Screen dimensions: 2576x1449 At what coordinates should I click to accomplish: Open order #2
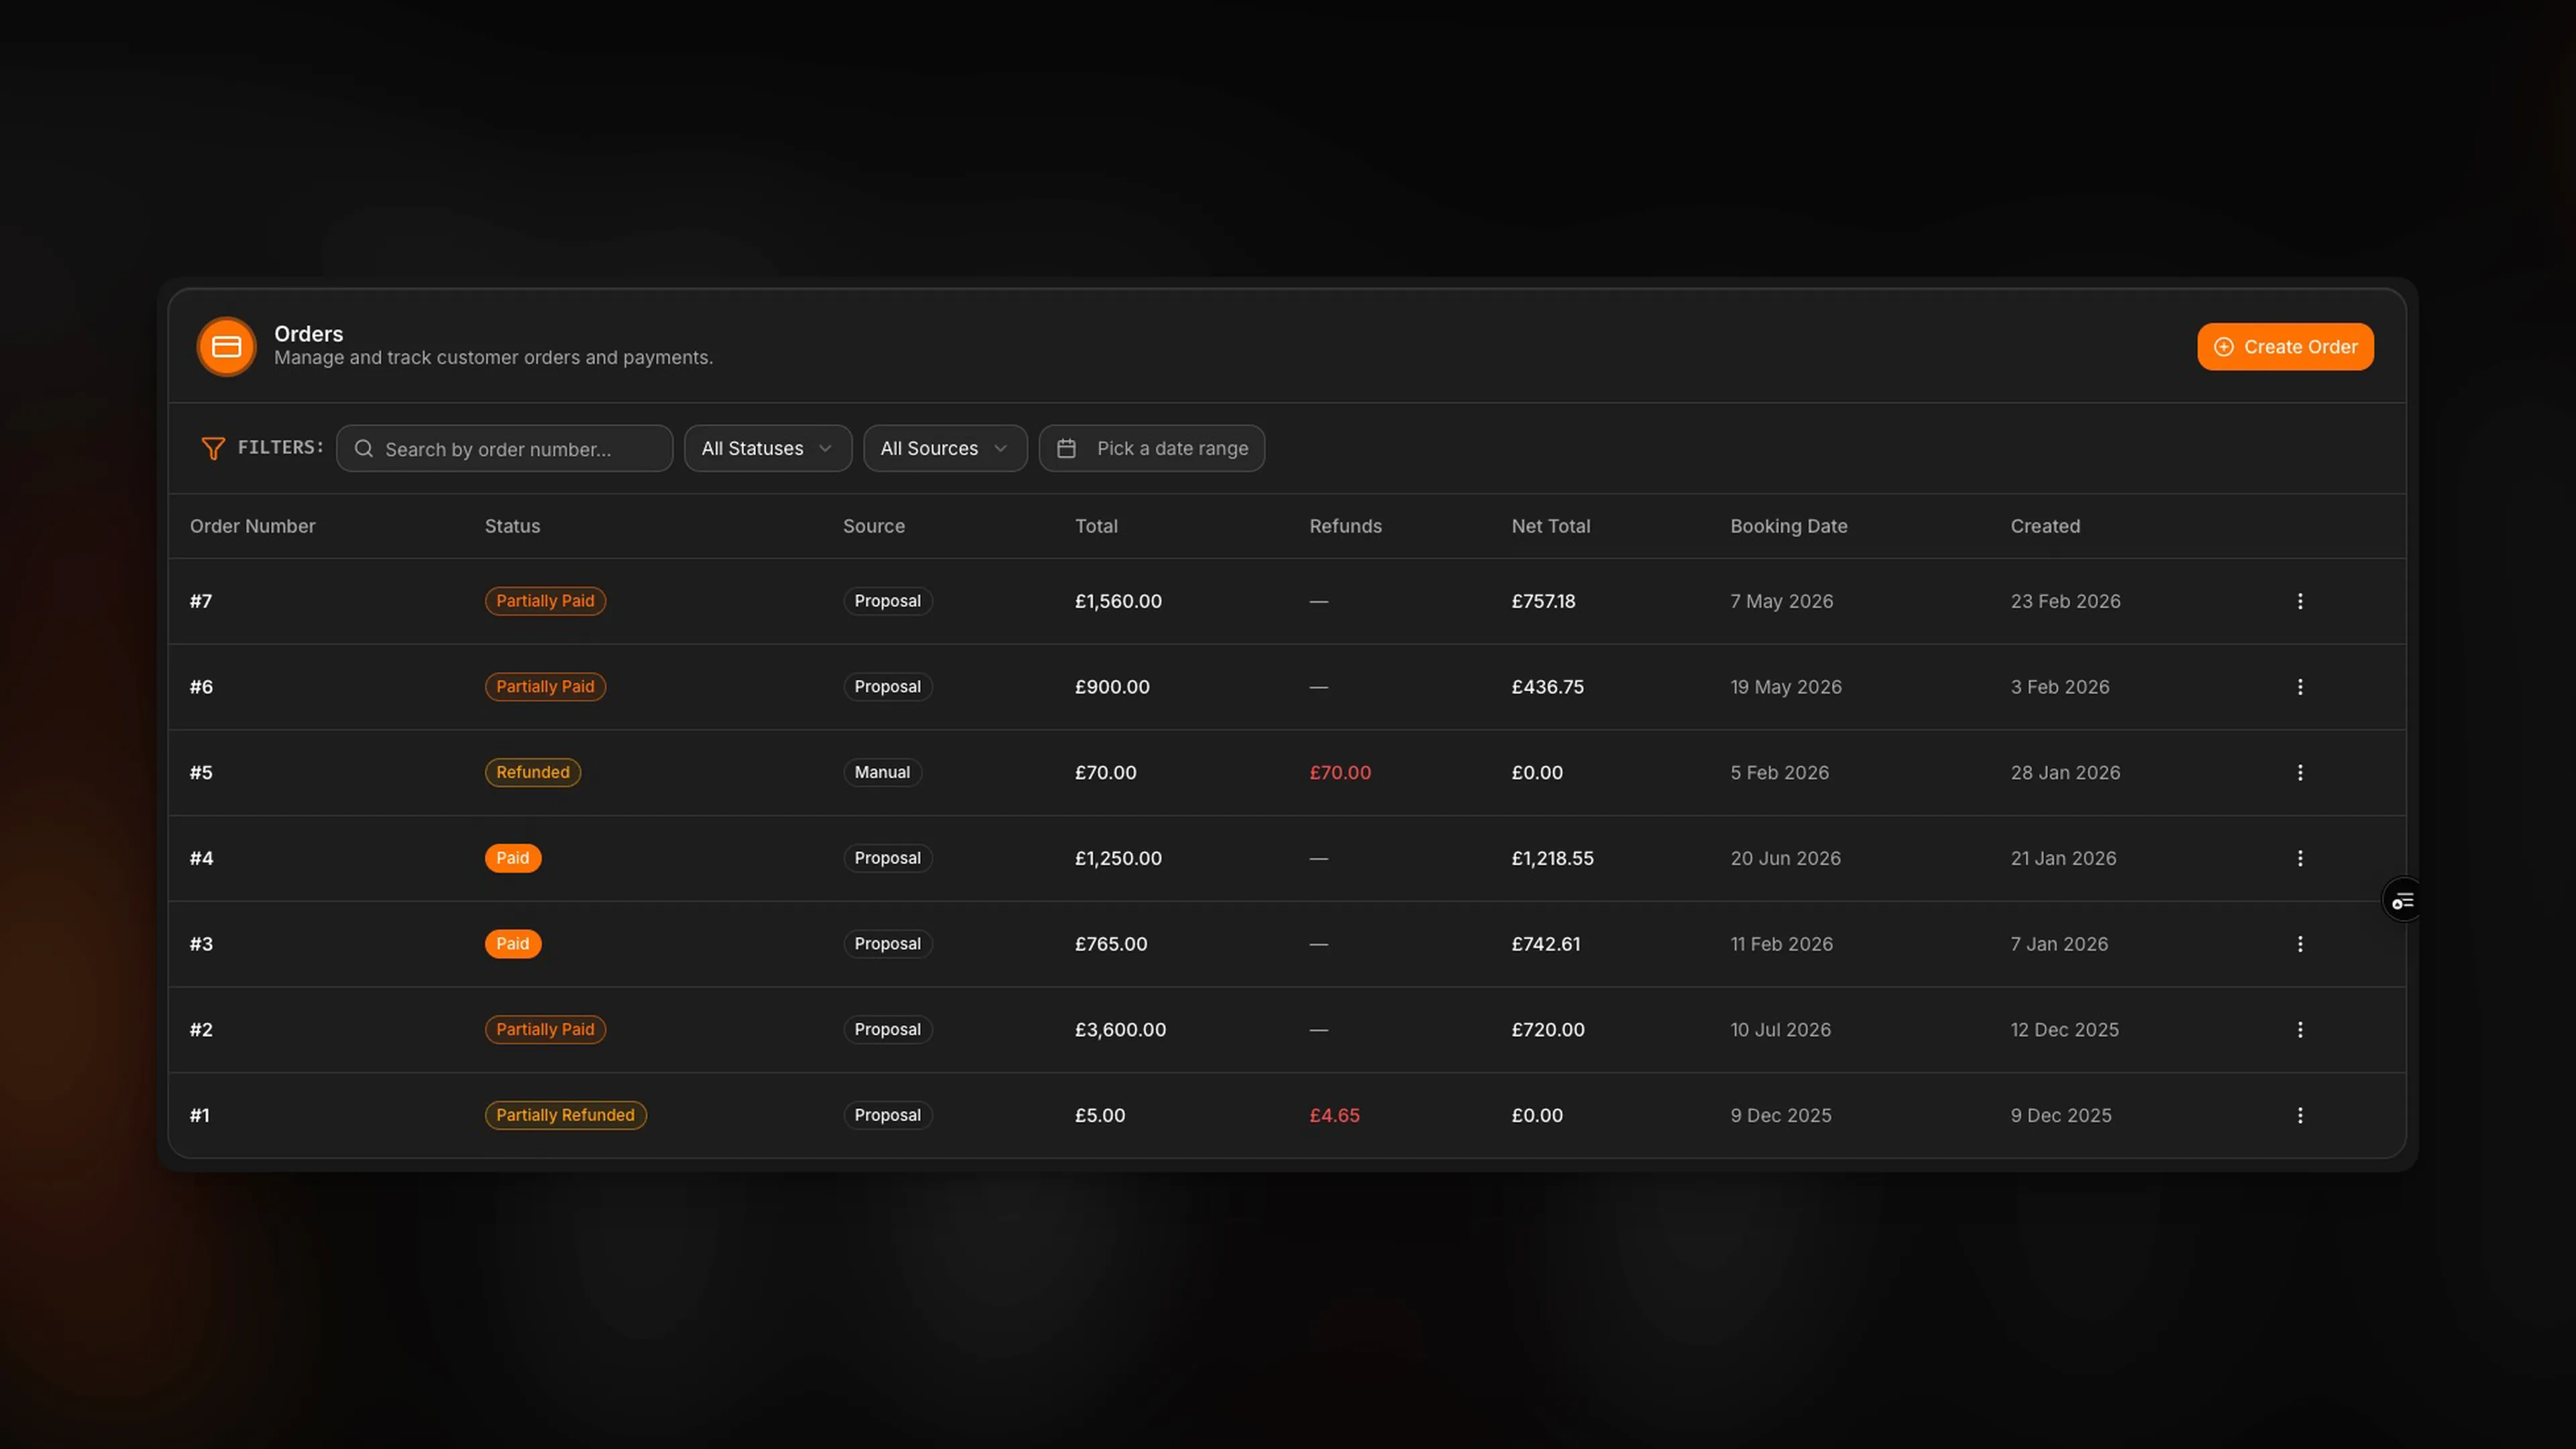click(201, 1029)
